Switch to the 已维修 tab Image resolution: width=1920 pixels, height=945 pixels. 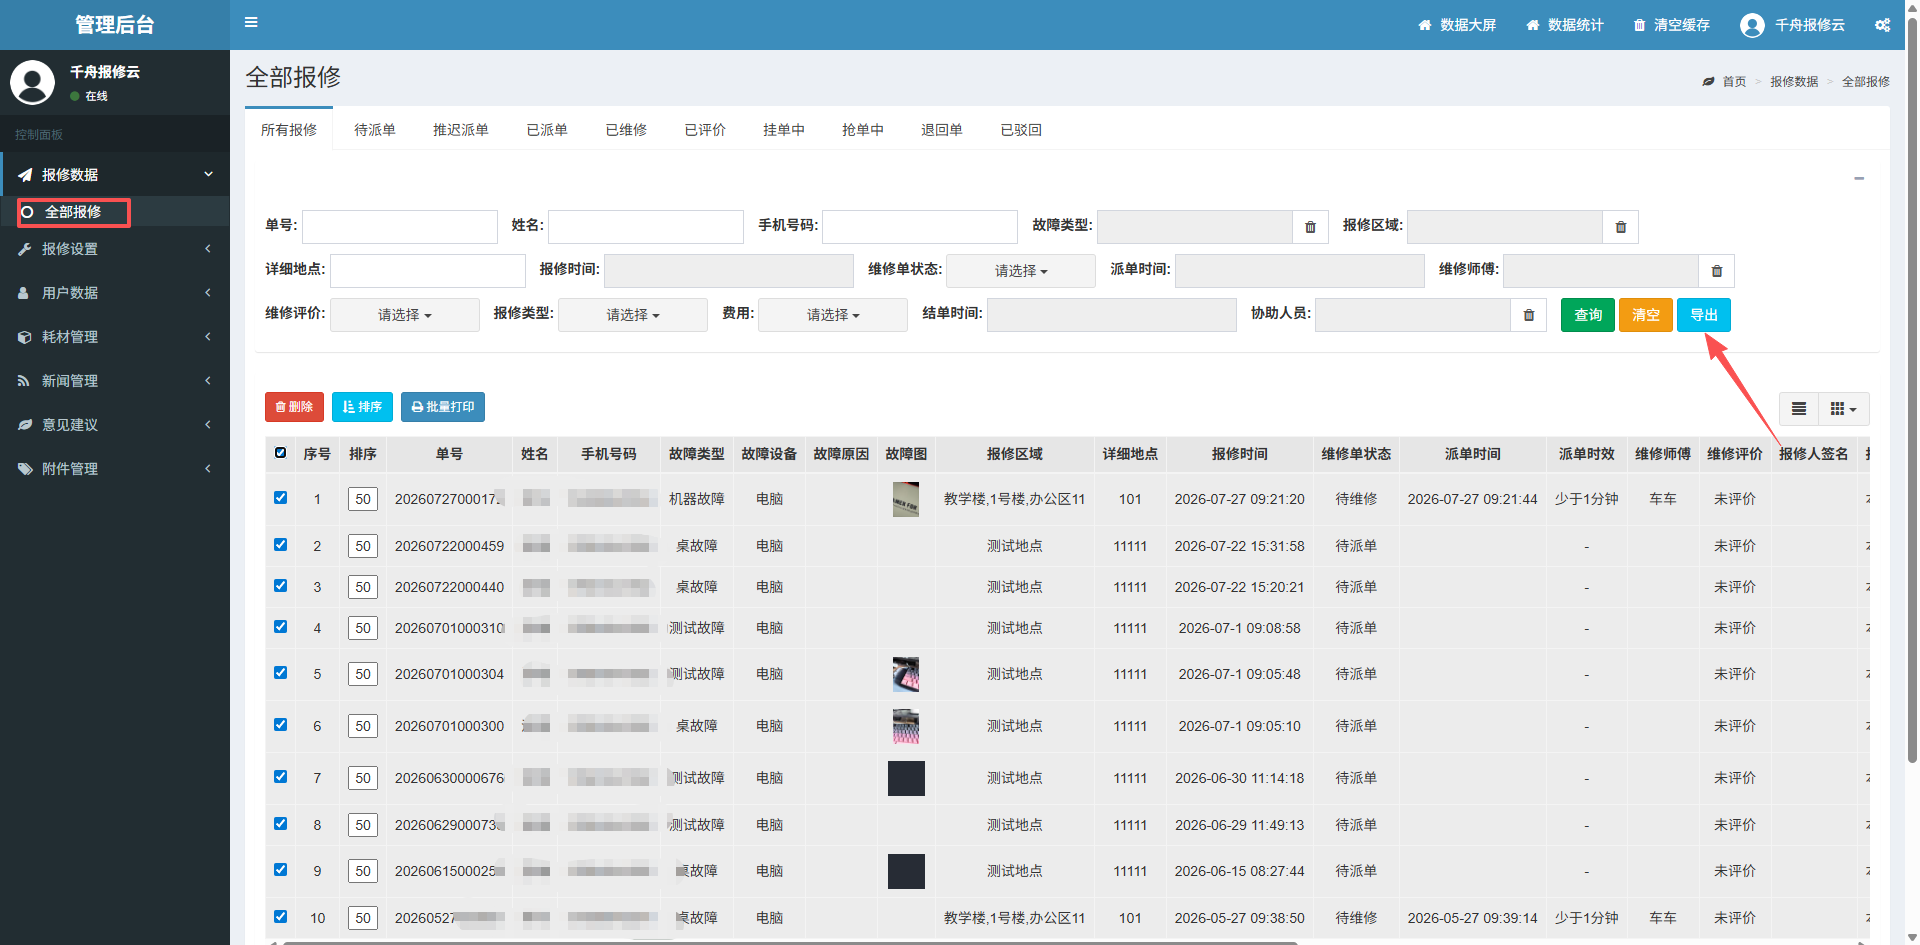pyautogui.click(x=626, y=130)
